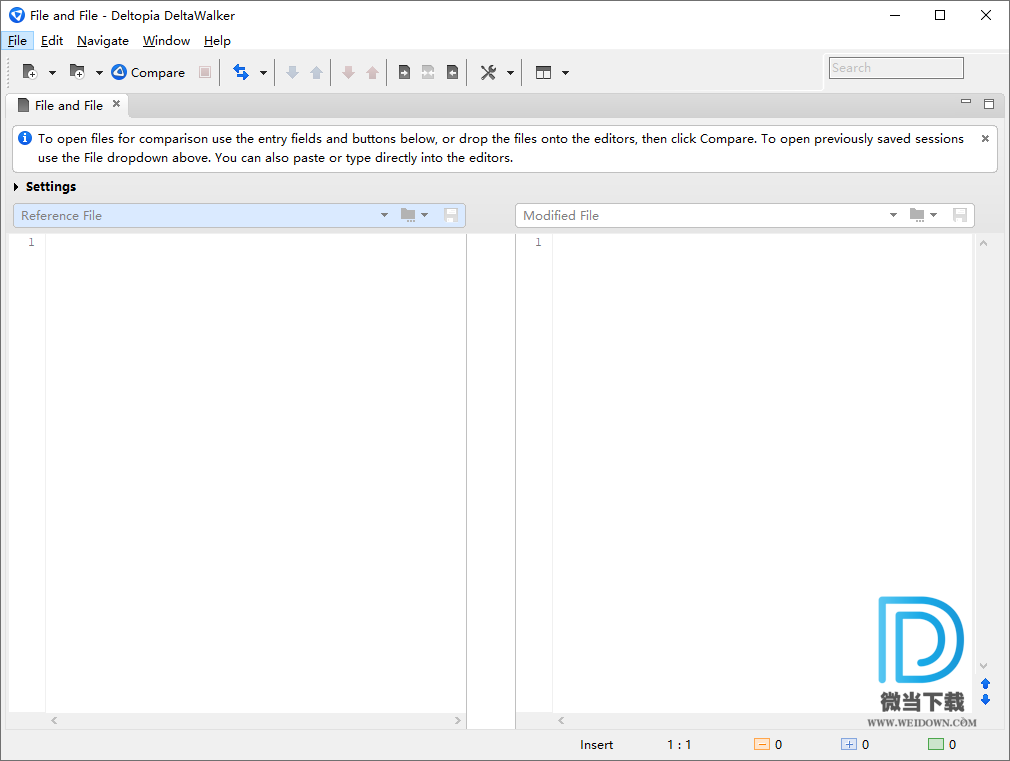Screen dimensions: 1010x761
Task: Maximize the editor tab area
Action: tap(989, 104)
